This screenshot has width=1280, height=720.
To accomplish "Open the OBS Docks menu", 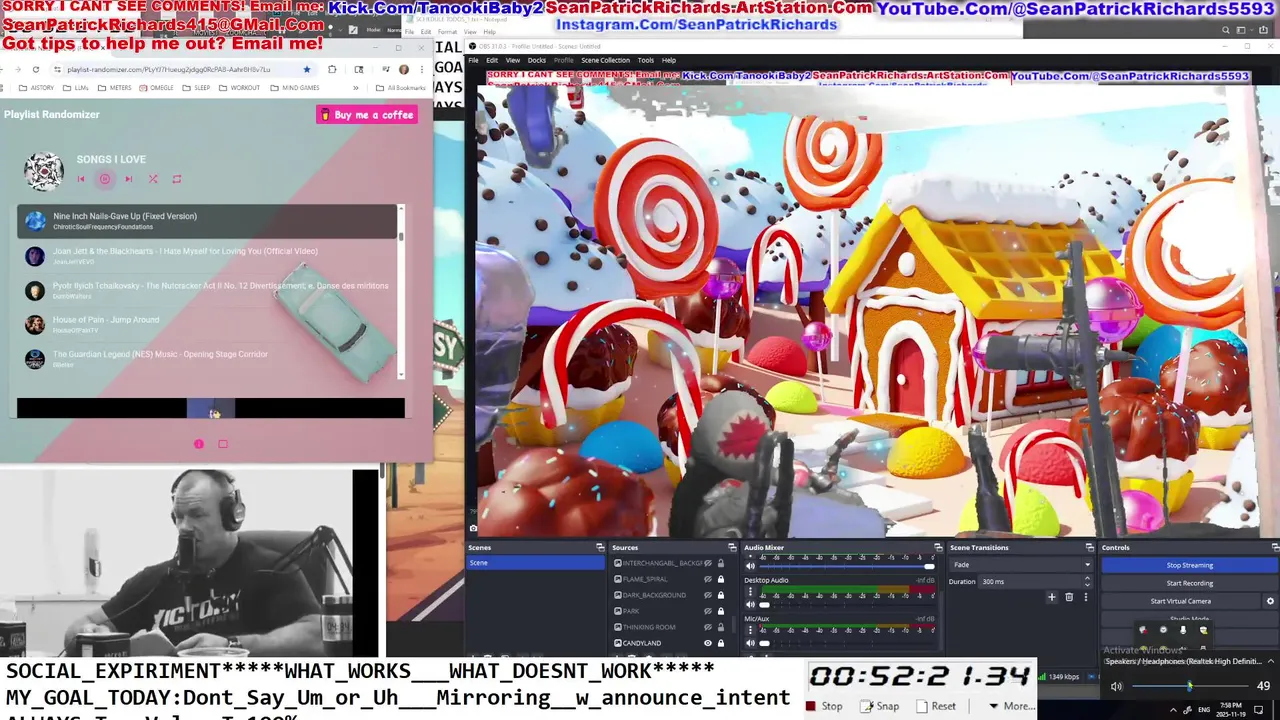I will coord(537,60).
